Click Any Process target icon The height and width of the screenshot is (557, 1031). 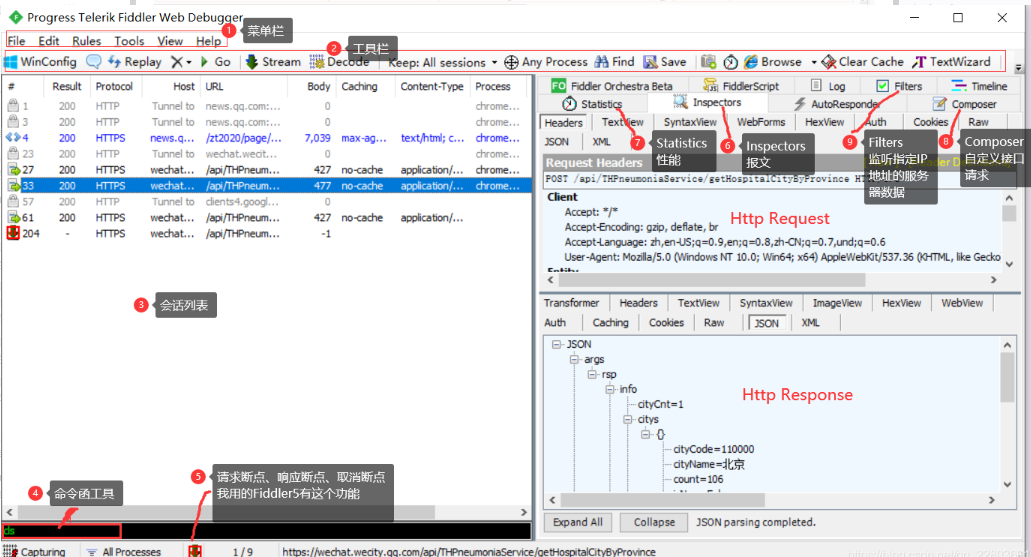[x=511, y=62]
